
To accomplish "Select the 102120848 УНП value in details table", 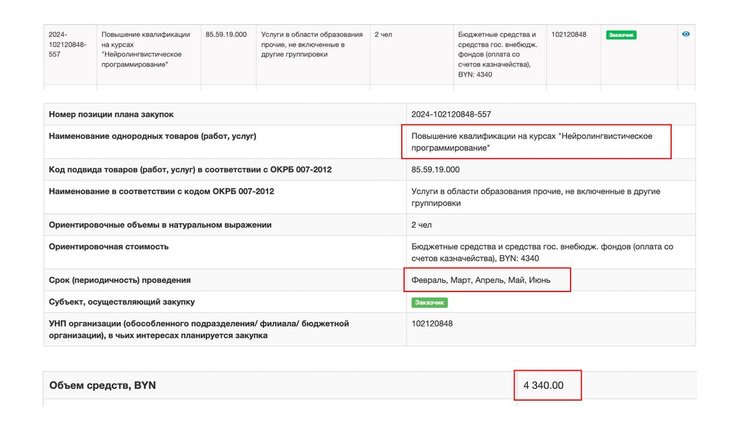I will 432,324.
